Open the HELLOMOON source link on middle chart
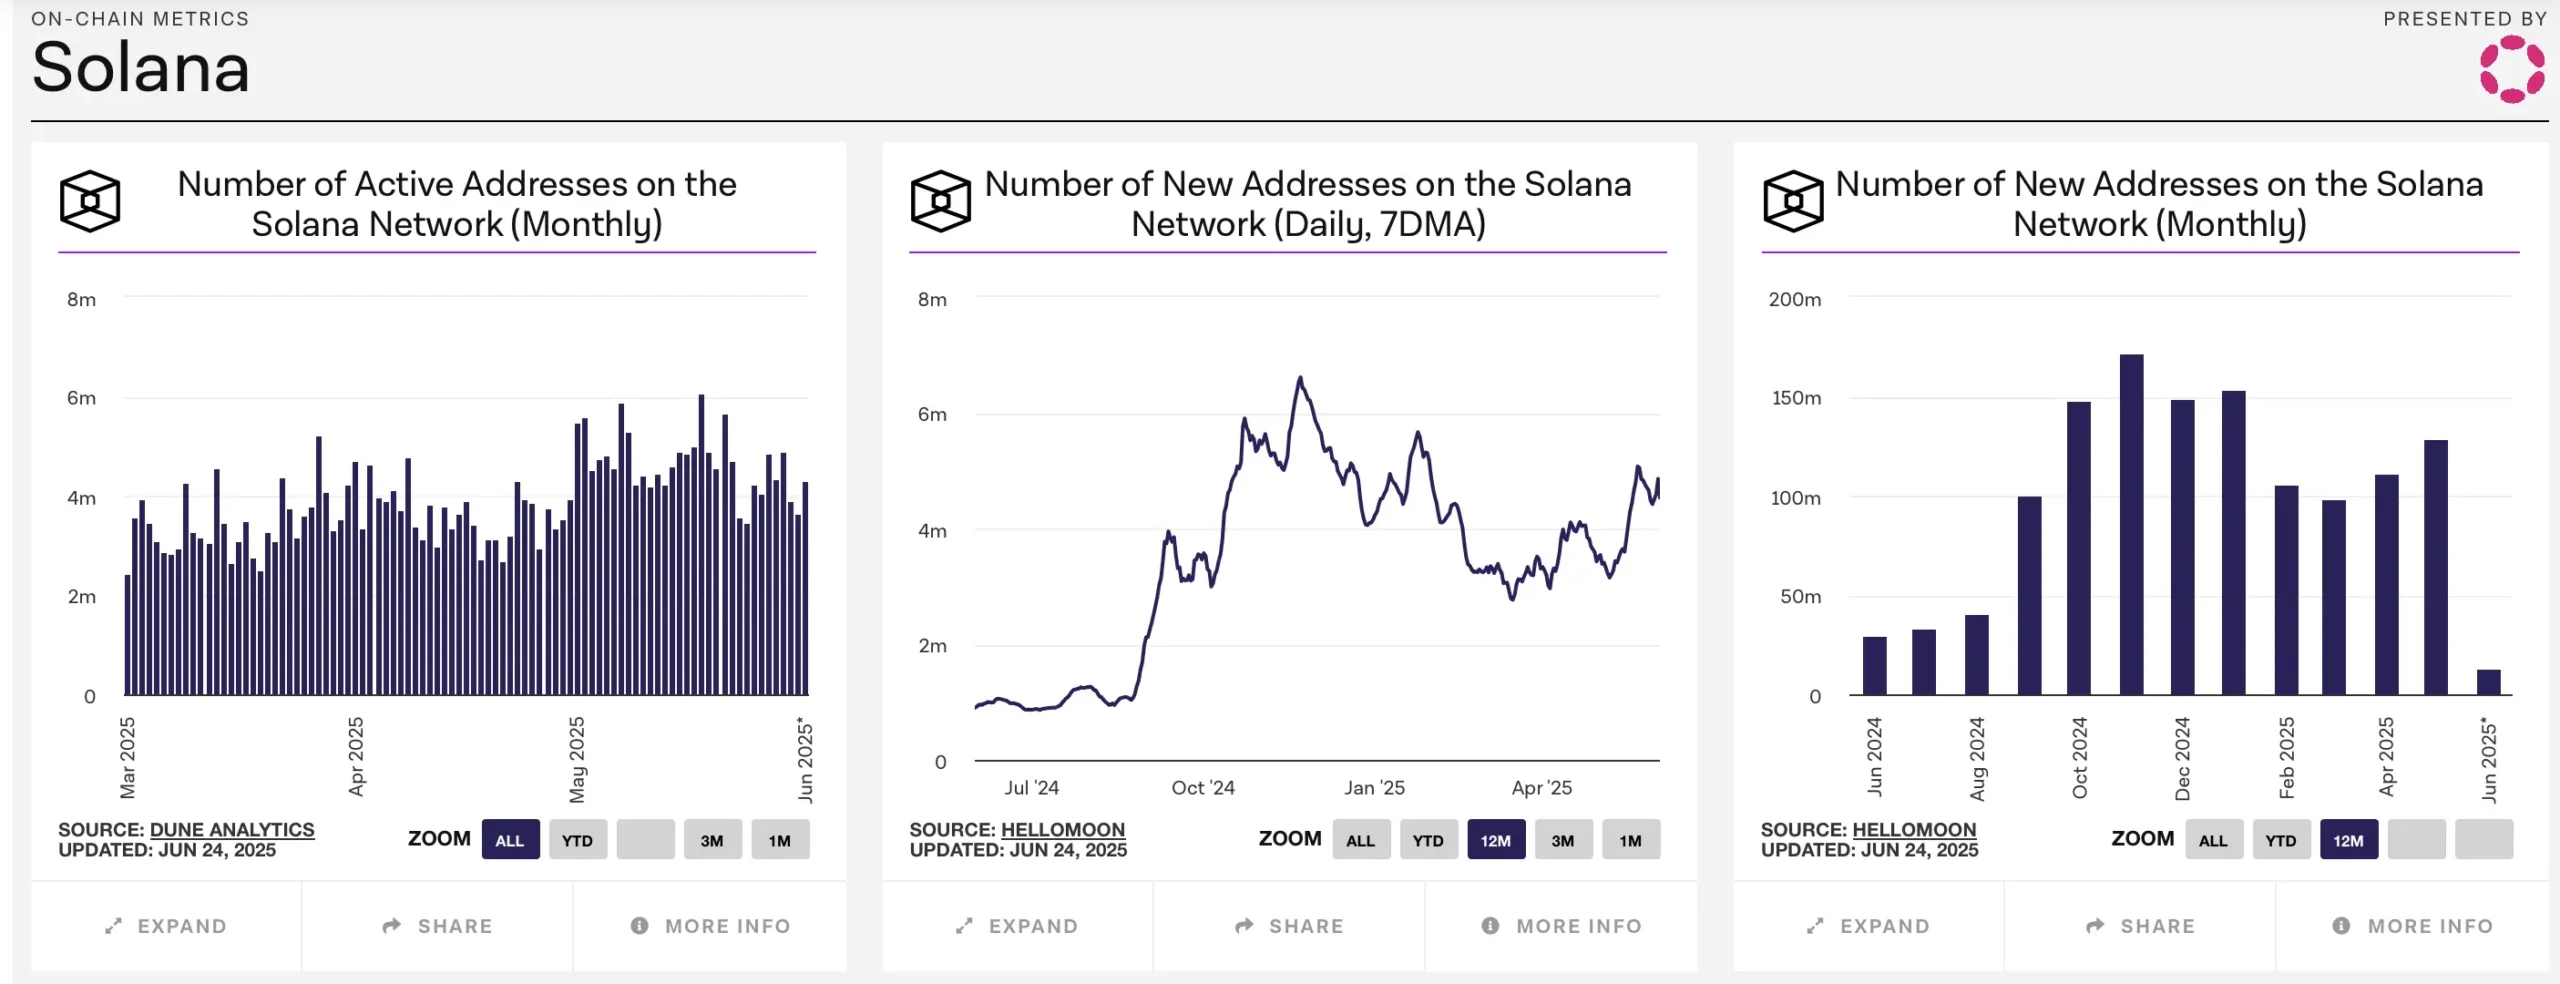This screenshot has height=984, width=2560. [1063, 829]
